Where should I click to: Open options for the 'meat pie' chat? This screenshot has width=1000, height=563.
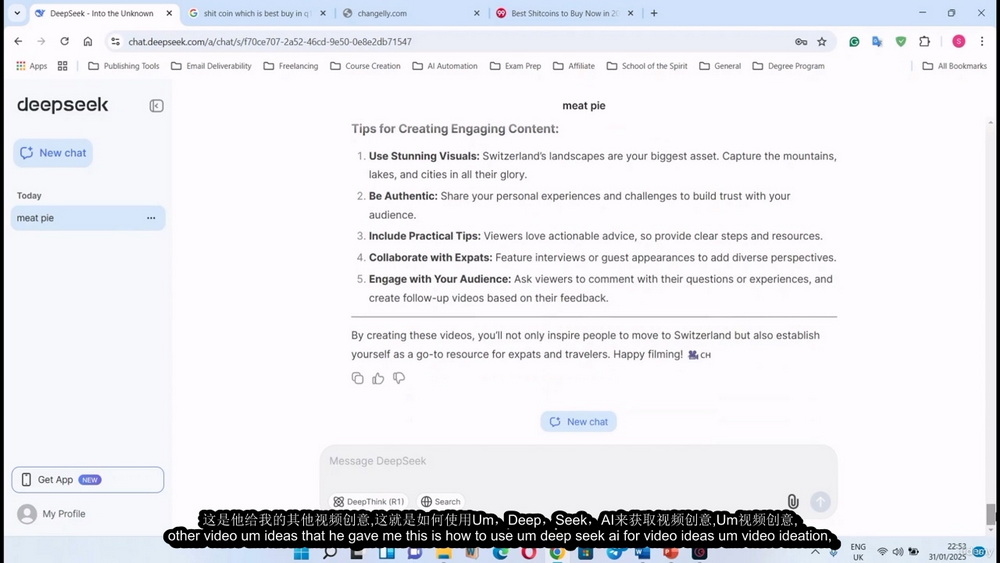[151, 218]
